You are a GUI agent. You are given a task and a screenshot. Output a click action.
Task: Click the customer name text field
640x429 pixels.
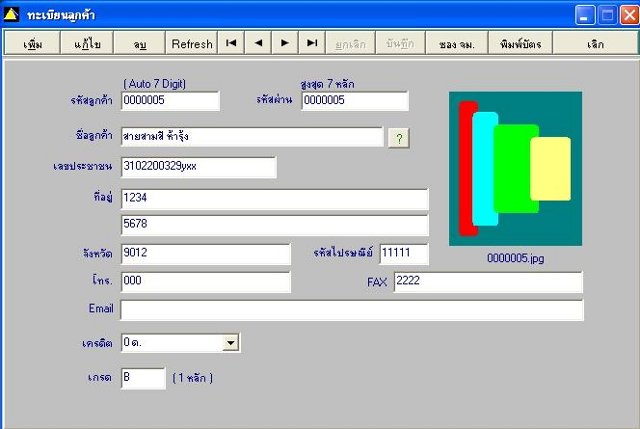tap(252, 137)
